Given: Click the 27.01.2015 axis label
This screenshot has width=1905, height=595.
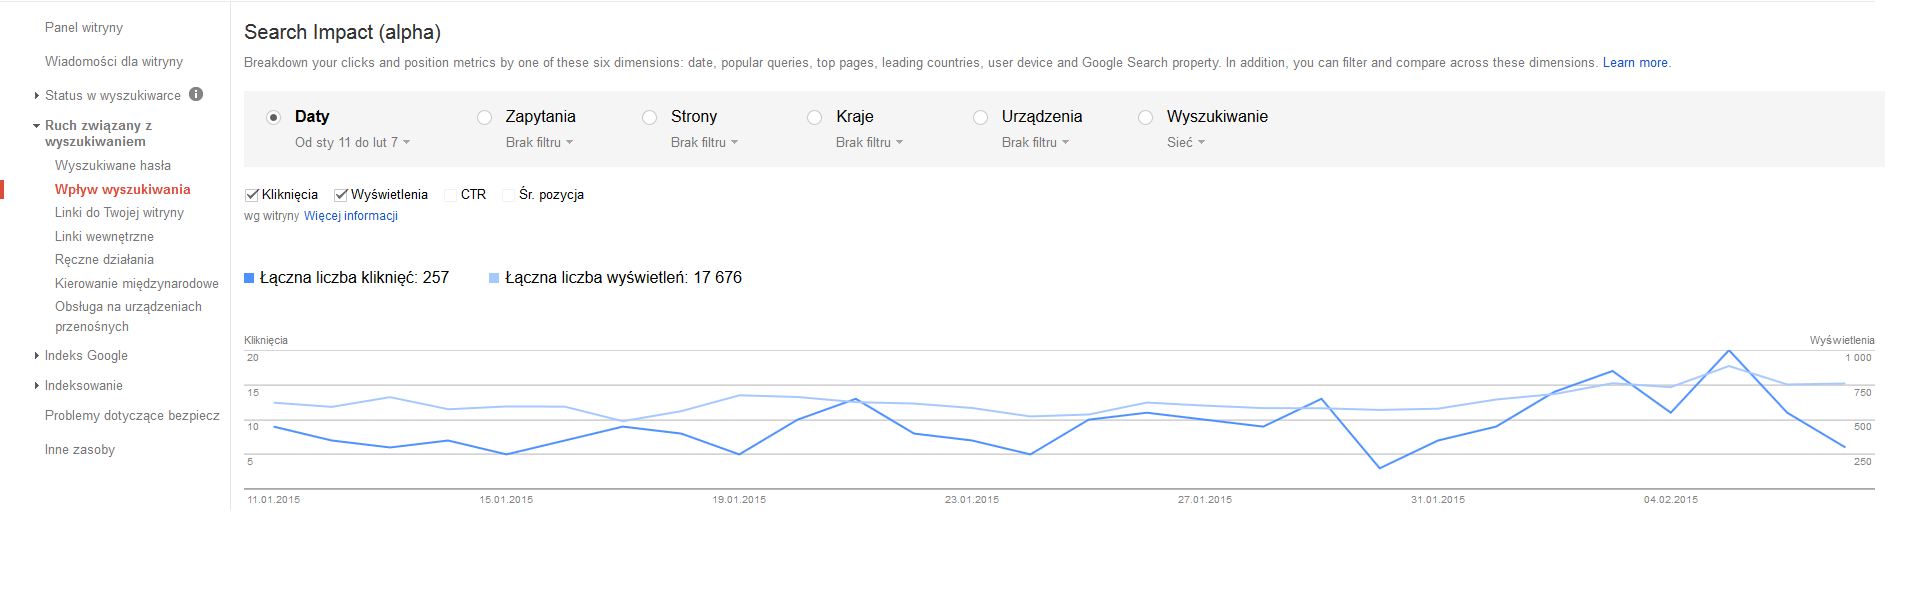Looking at the screenshot, I should [1205, 500].
